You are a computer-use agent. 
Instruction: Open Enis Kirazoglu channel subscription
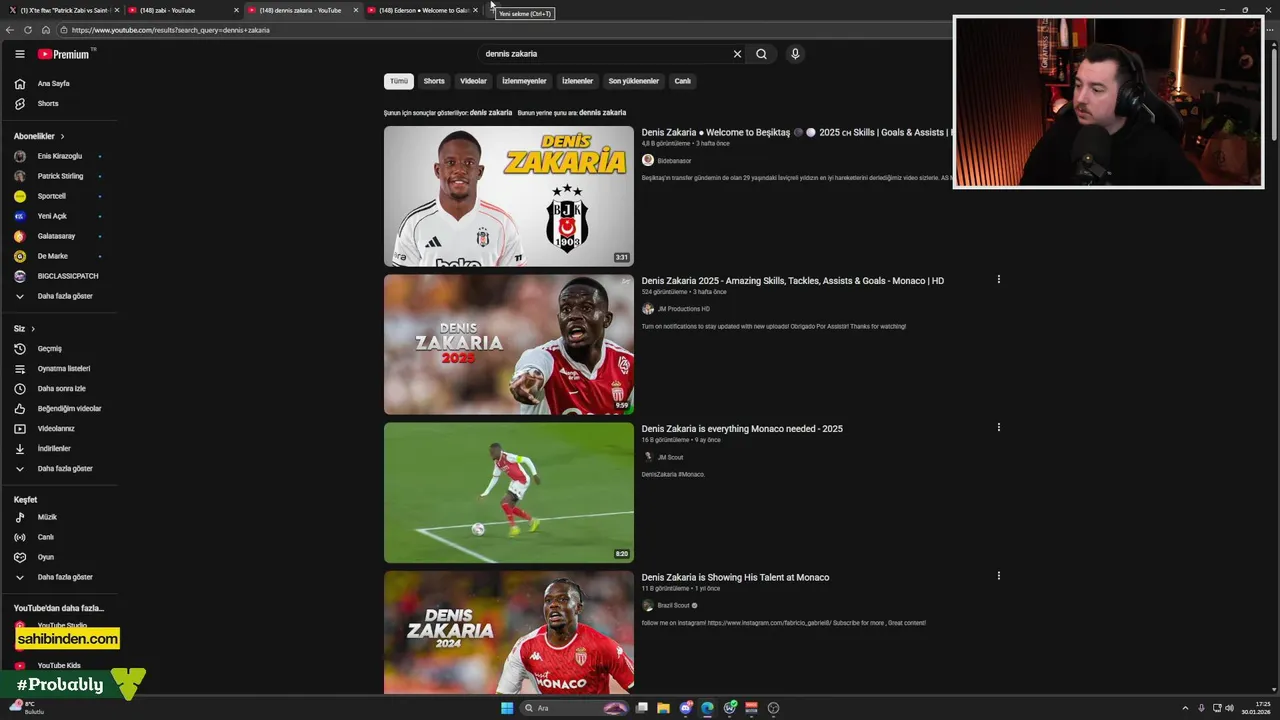(58, 156)
